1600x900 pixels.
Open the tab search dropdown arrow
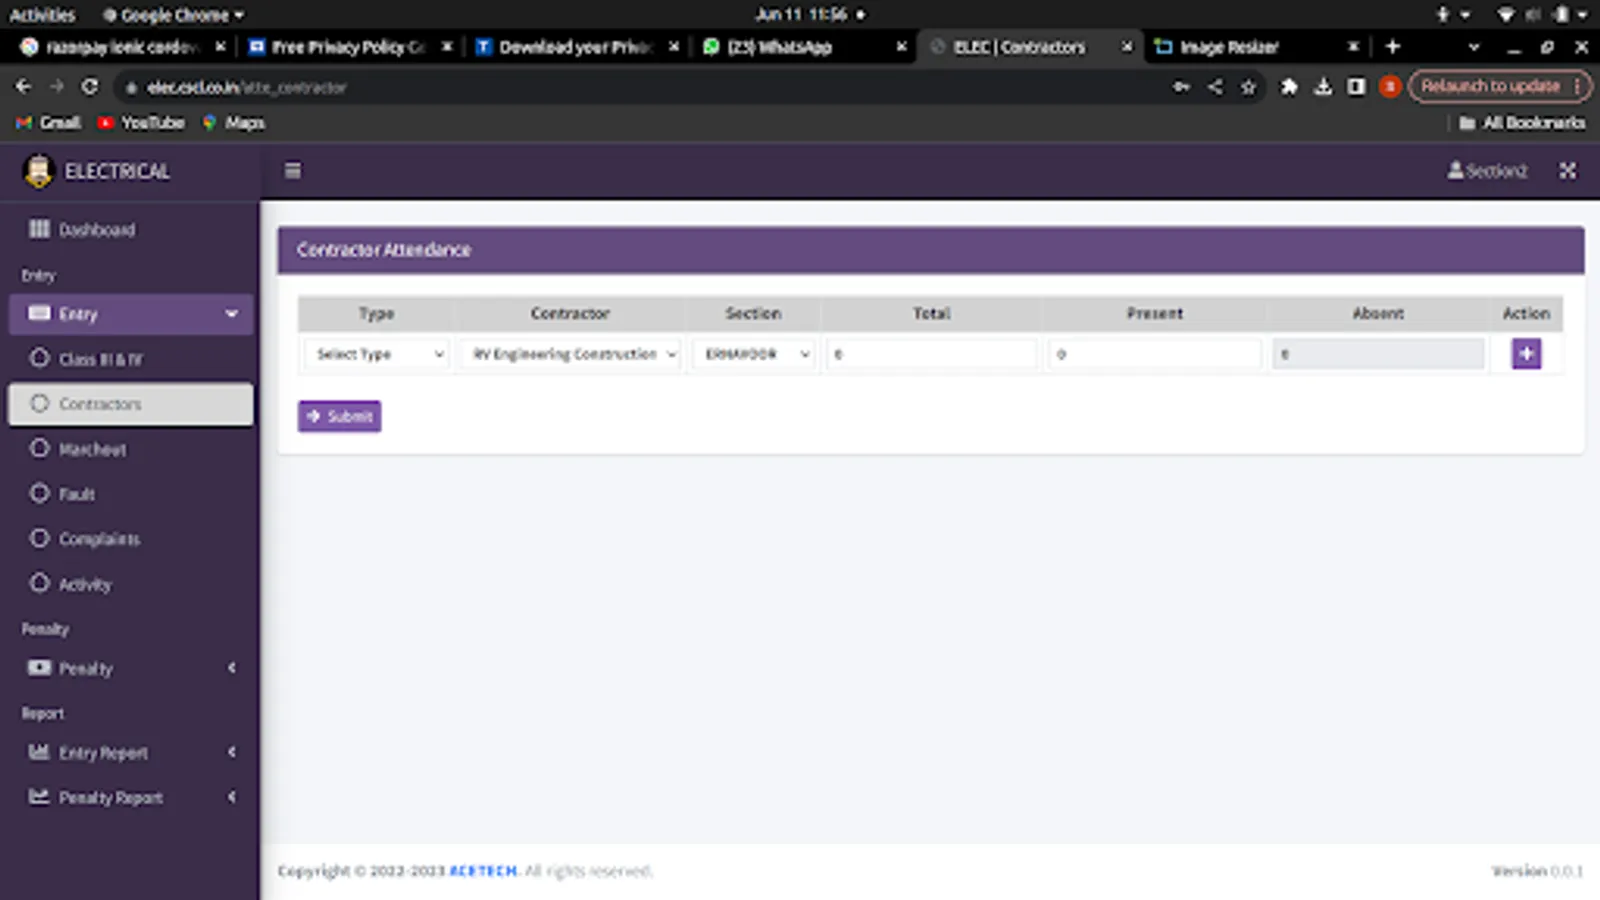coord(1473,47)
